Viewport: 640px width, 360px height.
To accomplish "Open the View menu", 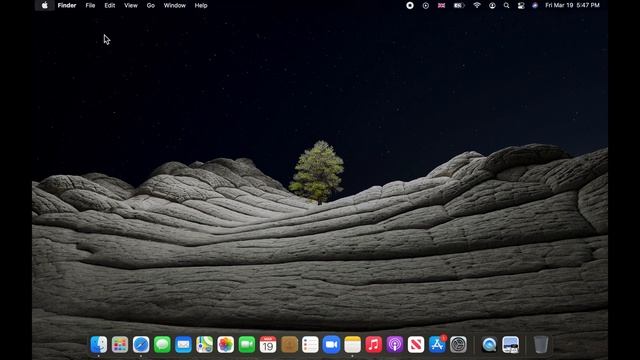I will point(131,5).
